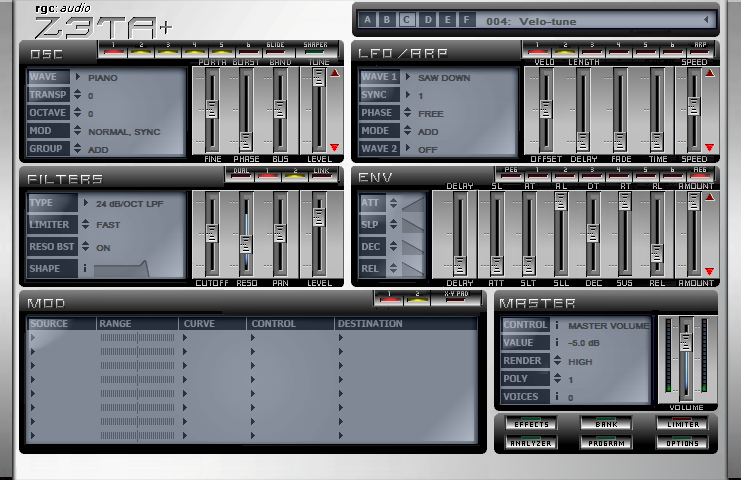
Task: Click the OSC PHASE slider handle
Action: (x=245, y=141)
